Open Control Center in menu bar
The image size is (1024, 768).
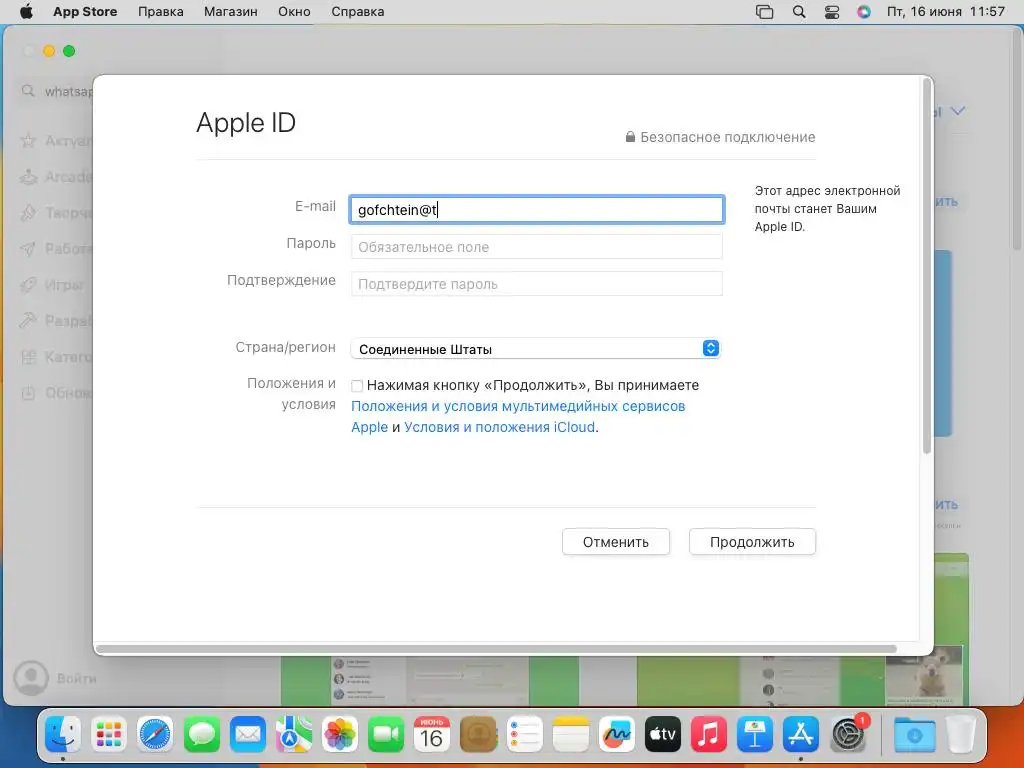(x=831, y=12)
